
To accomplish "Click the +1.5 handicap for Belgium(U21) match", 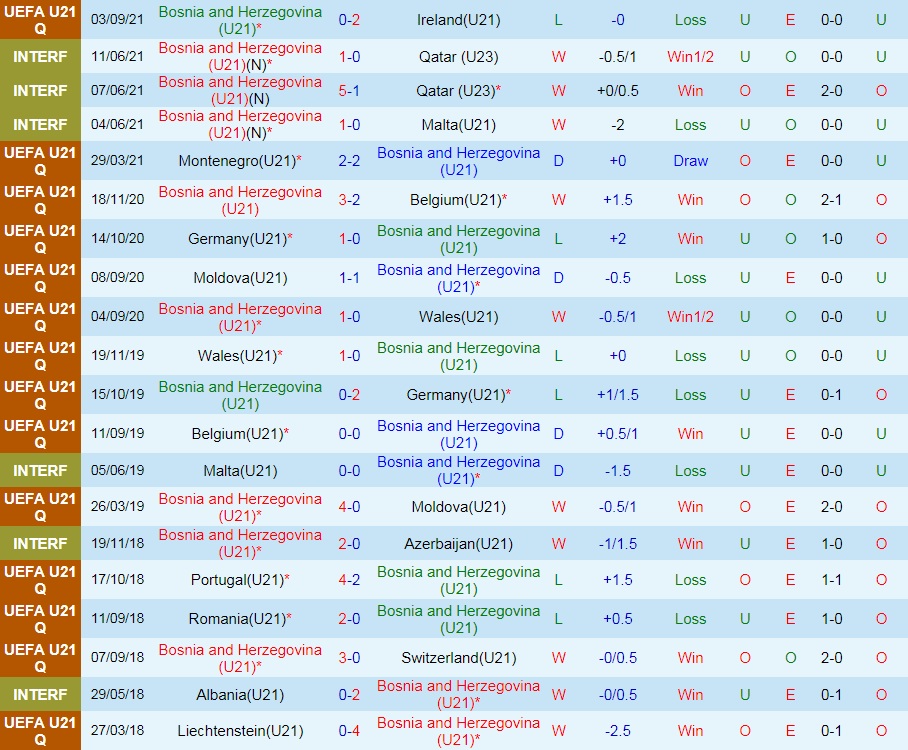I will click(617, 200).
